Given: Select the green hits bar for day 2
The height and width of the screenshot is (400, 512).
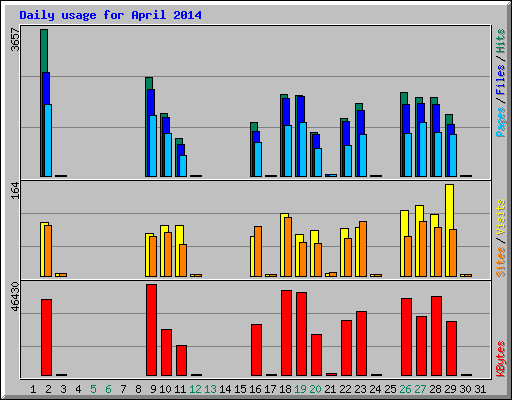Looking at the screenshot, I should coord(44,51).
